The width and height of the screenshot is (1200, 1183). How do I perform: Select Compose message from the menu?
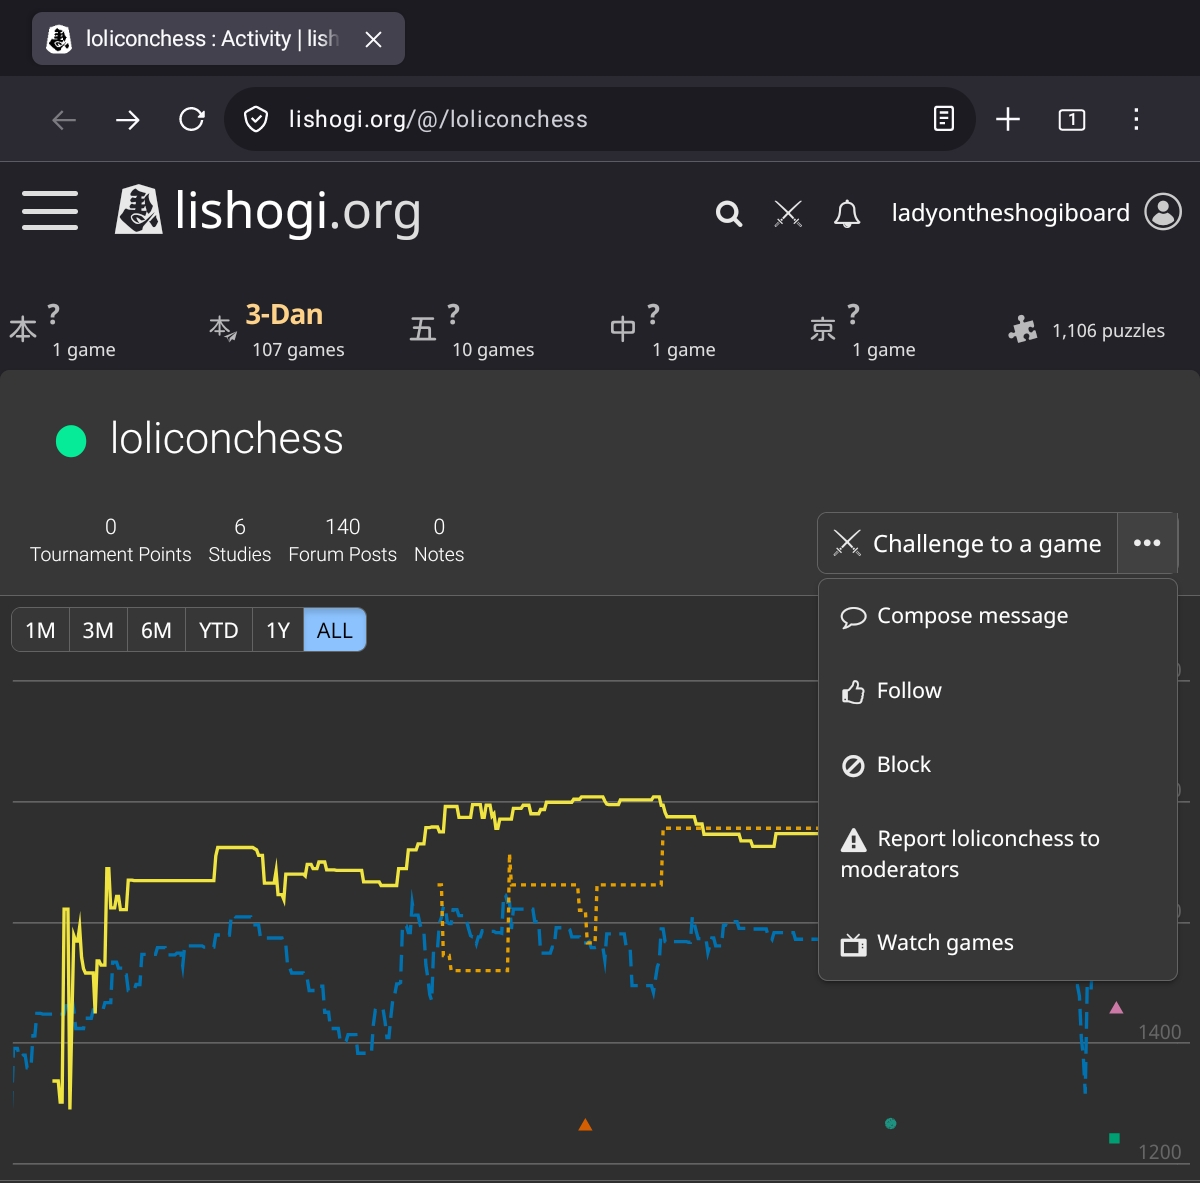(x=998, y=616)
